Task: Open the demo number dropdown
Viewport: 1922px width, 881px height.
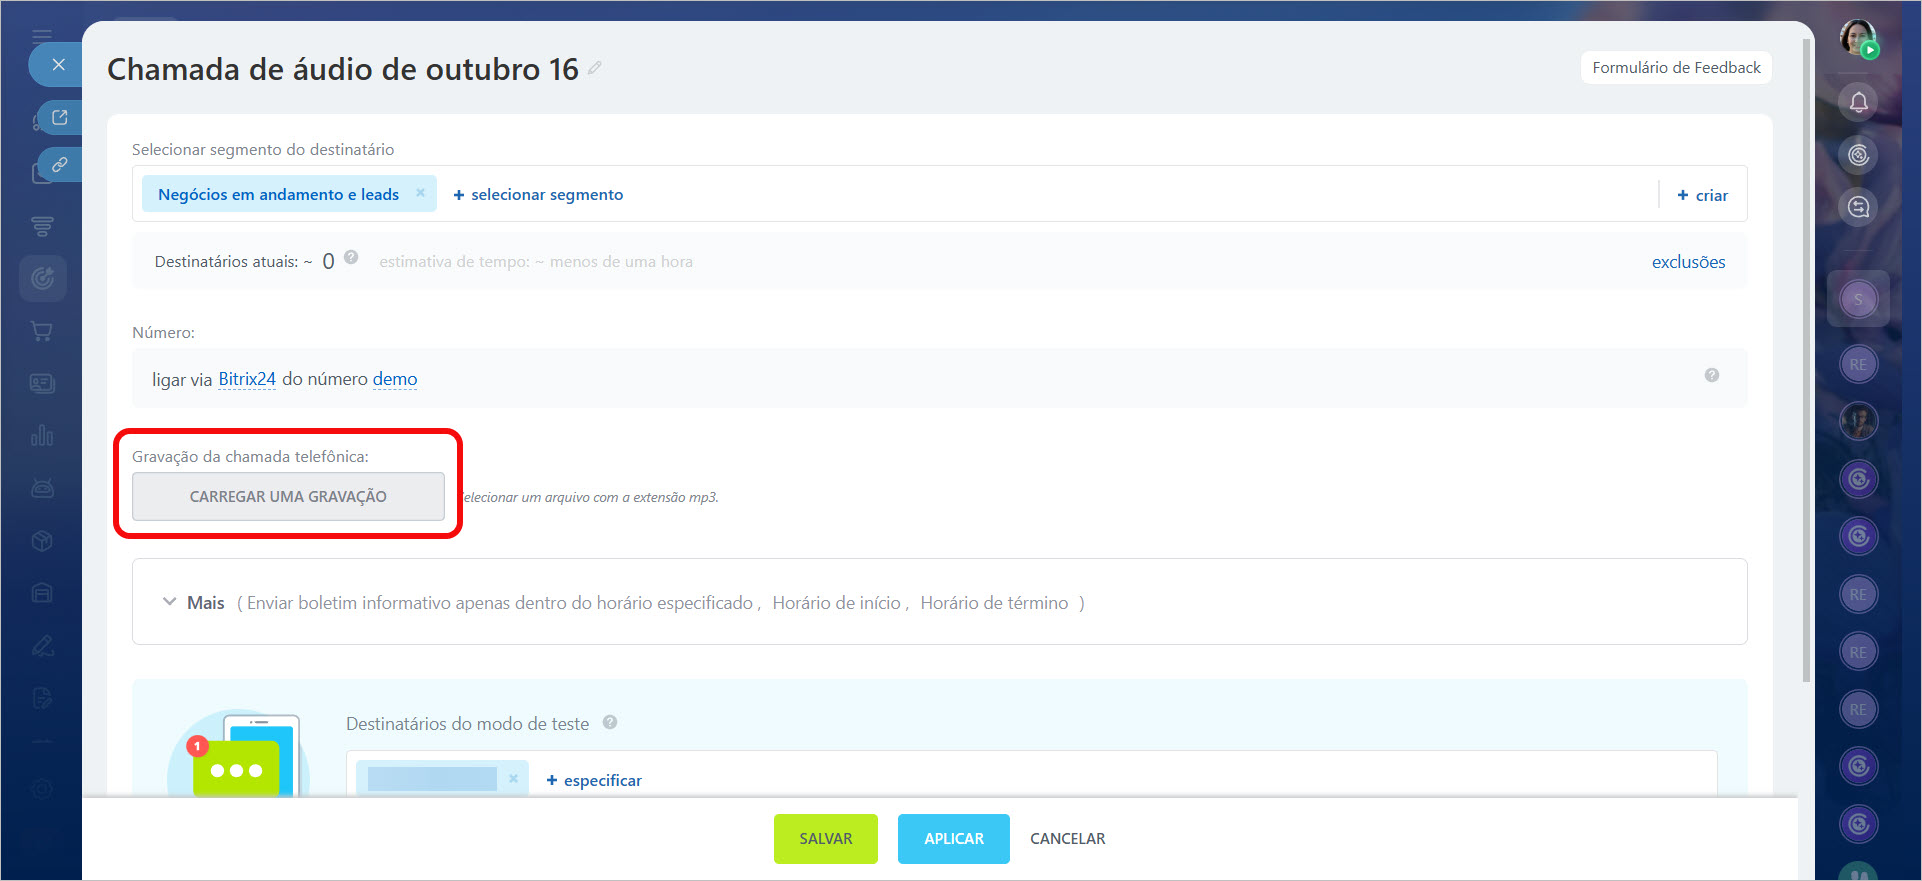Action: [x=395, y=379]
